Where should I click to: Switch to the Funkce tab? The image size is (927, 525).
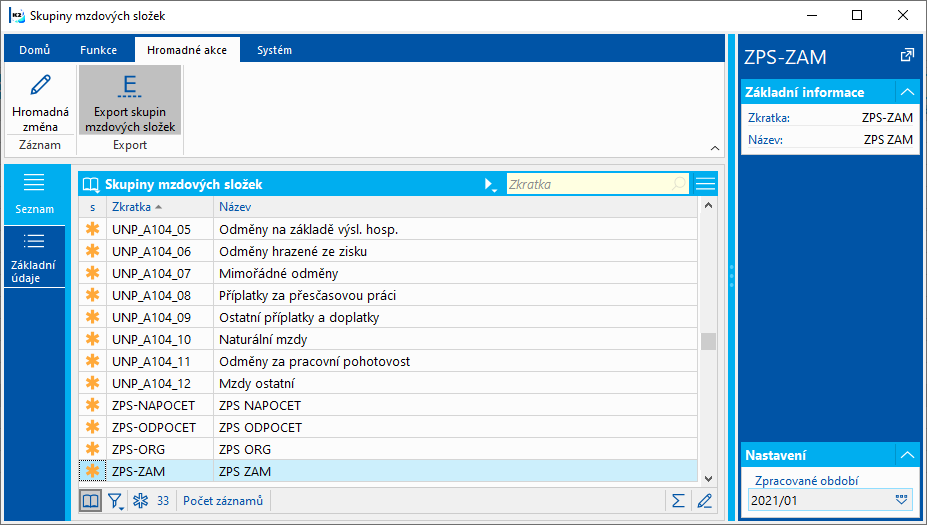coord(98,50)
